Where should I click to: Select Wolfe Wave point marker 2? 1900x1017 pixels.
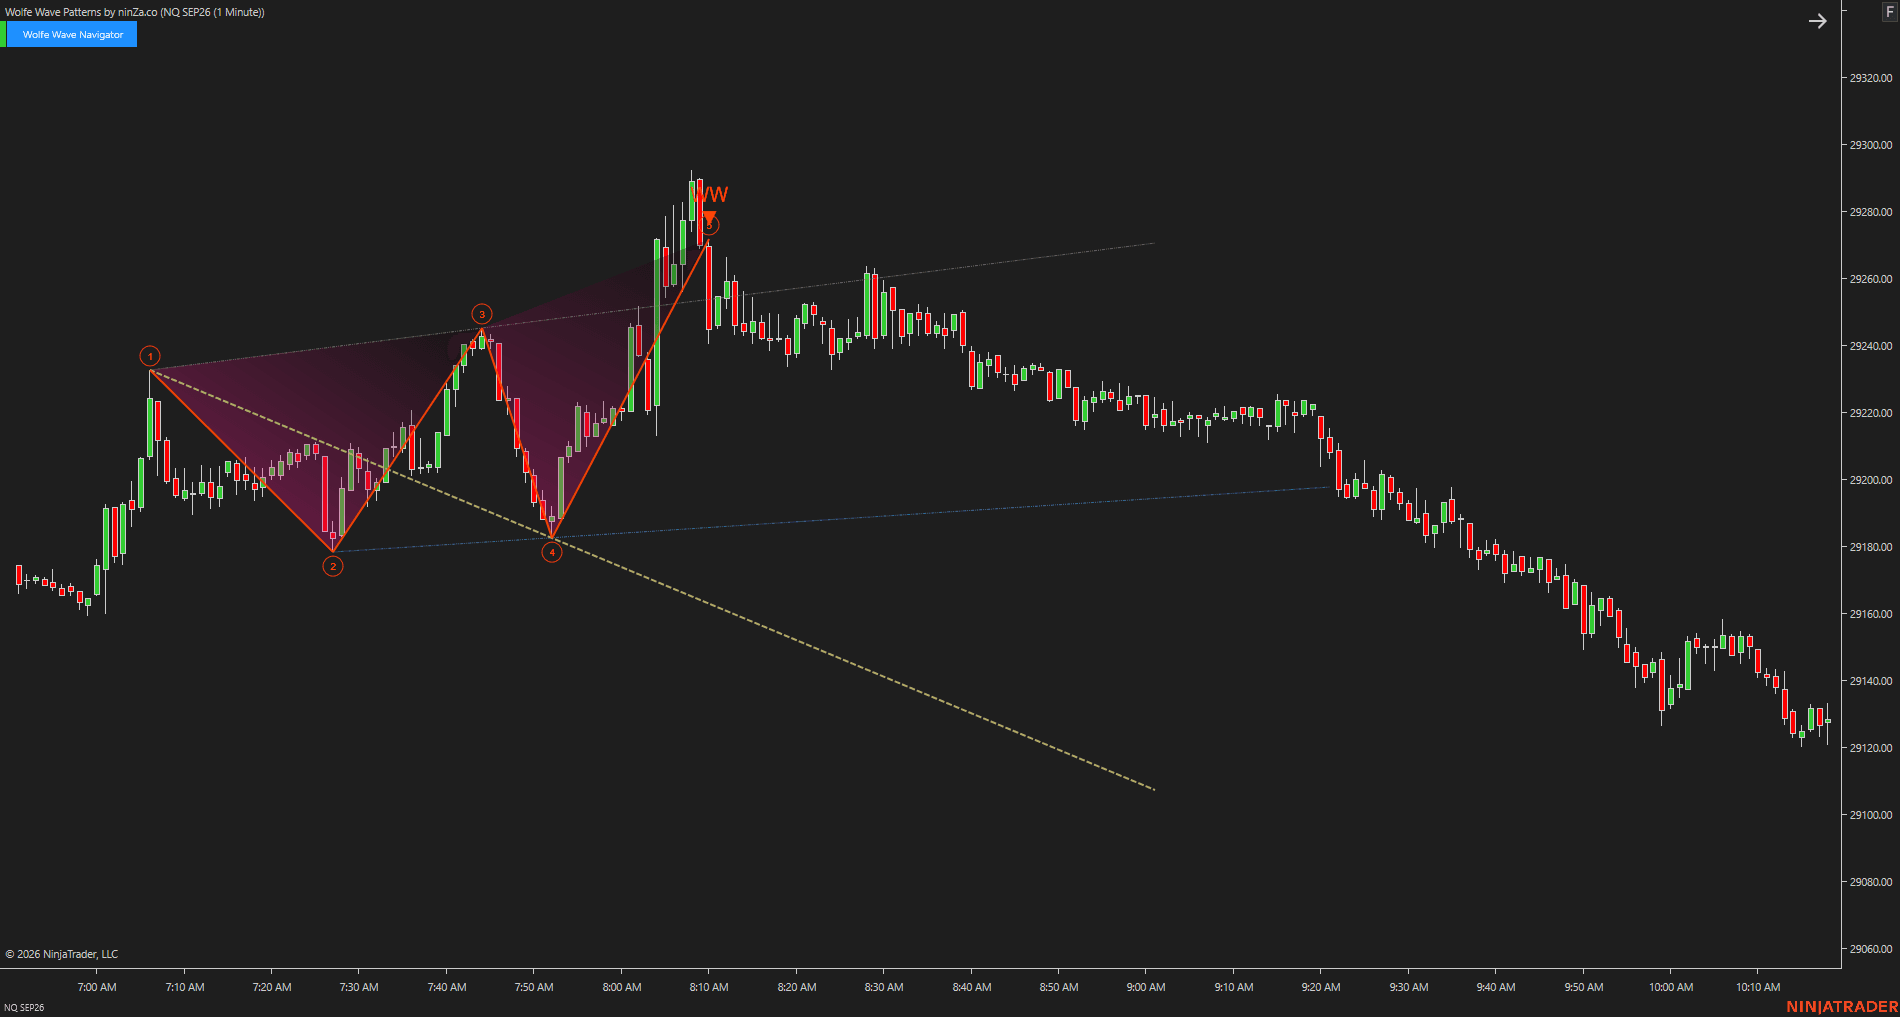coord(333,566)
